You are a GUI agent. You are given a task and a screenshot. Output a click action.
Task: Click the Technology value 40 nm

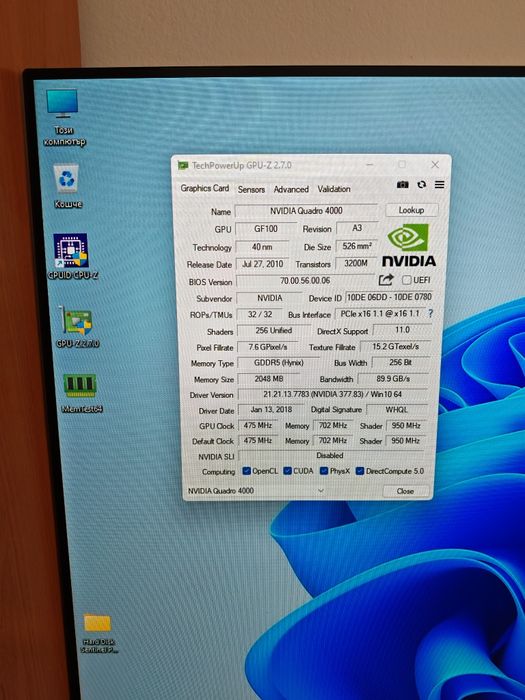click(262, 246)
